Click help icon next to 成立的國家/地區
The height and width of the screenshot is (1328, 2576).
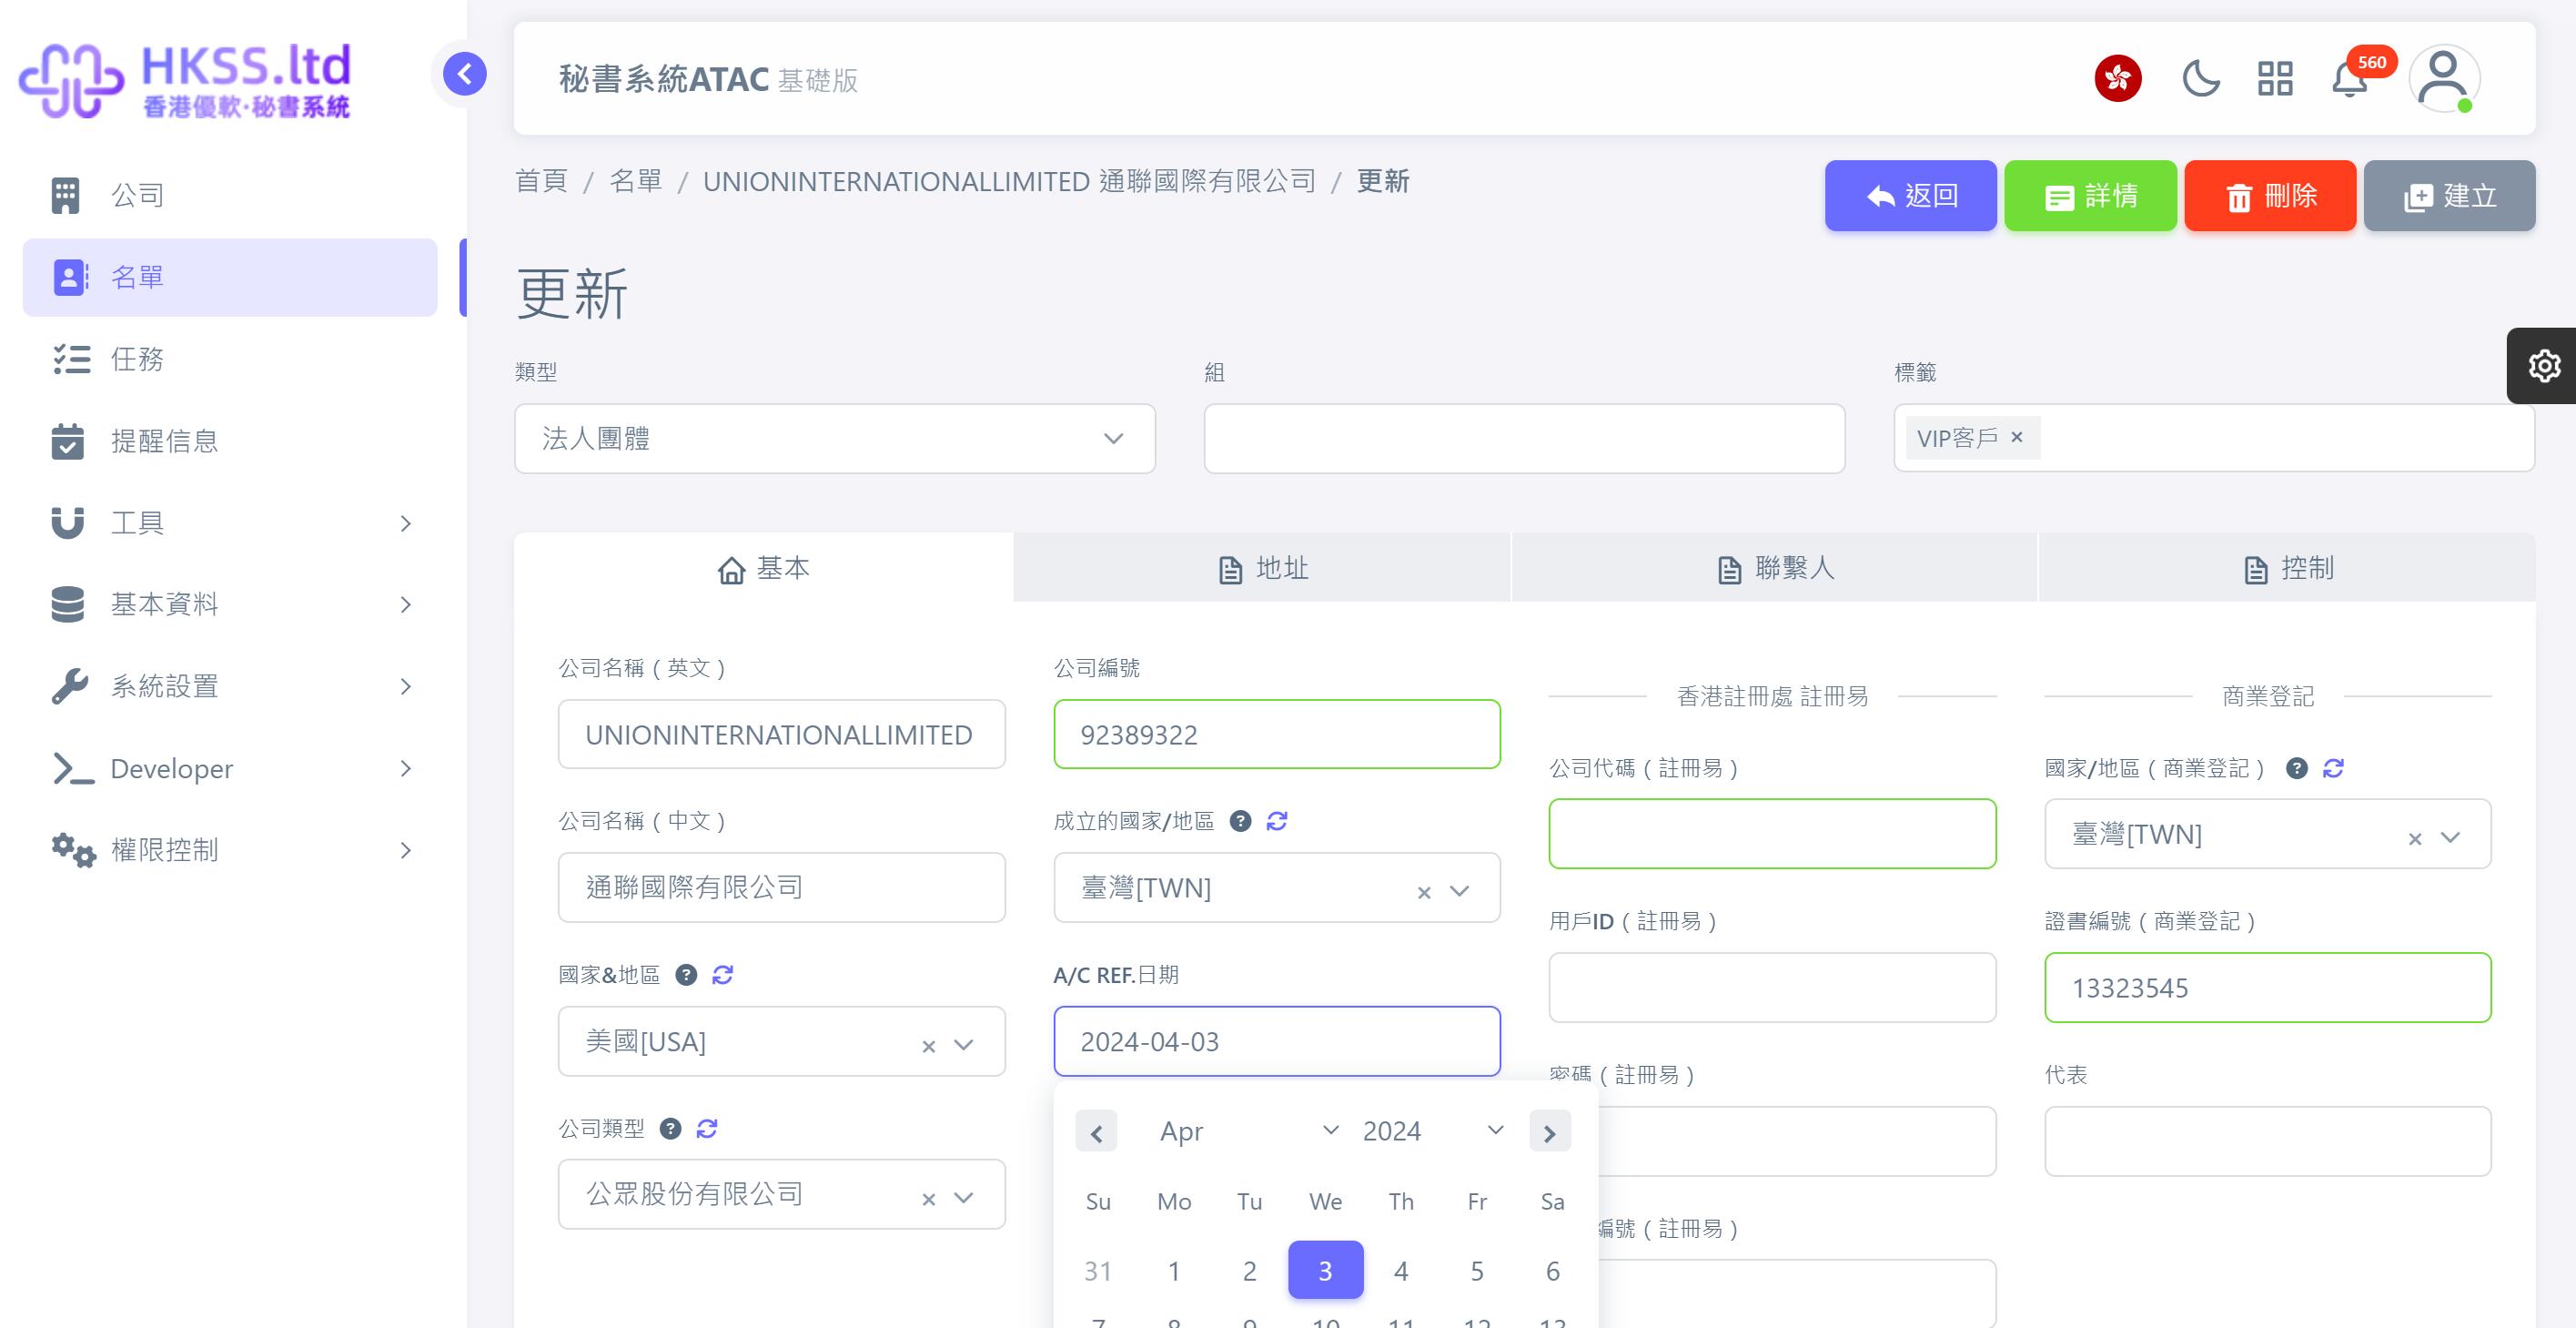tap(1240, 821)
